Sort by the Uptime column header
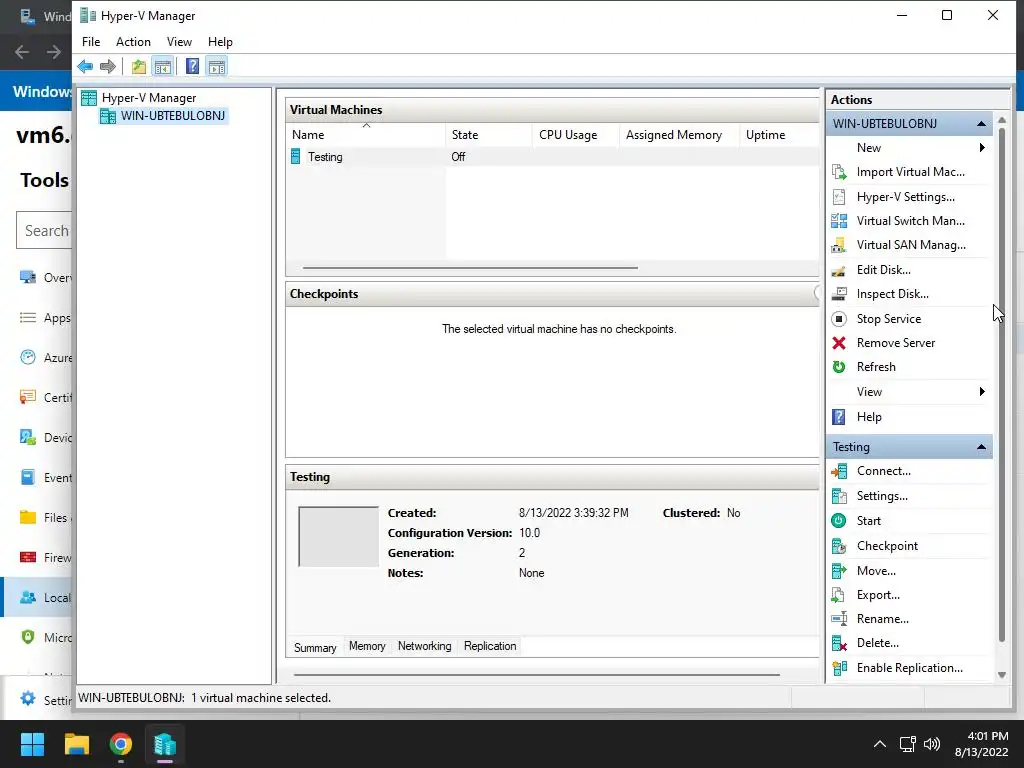 tap(778, 135)
